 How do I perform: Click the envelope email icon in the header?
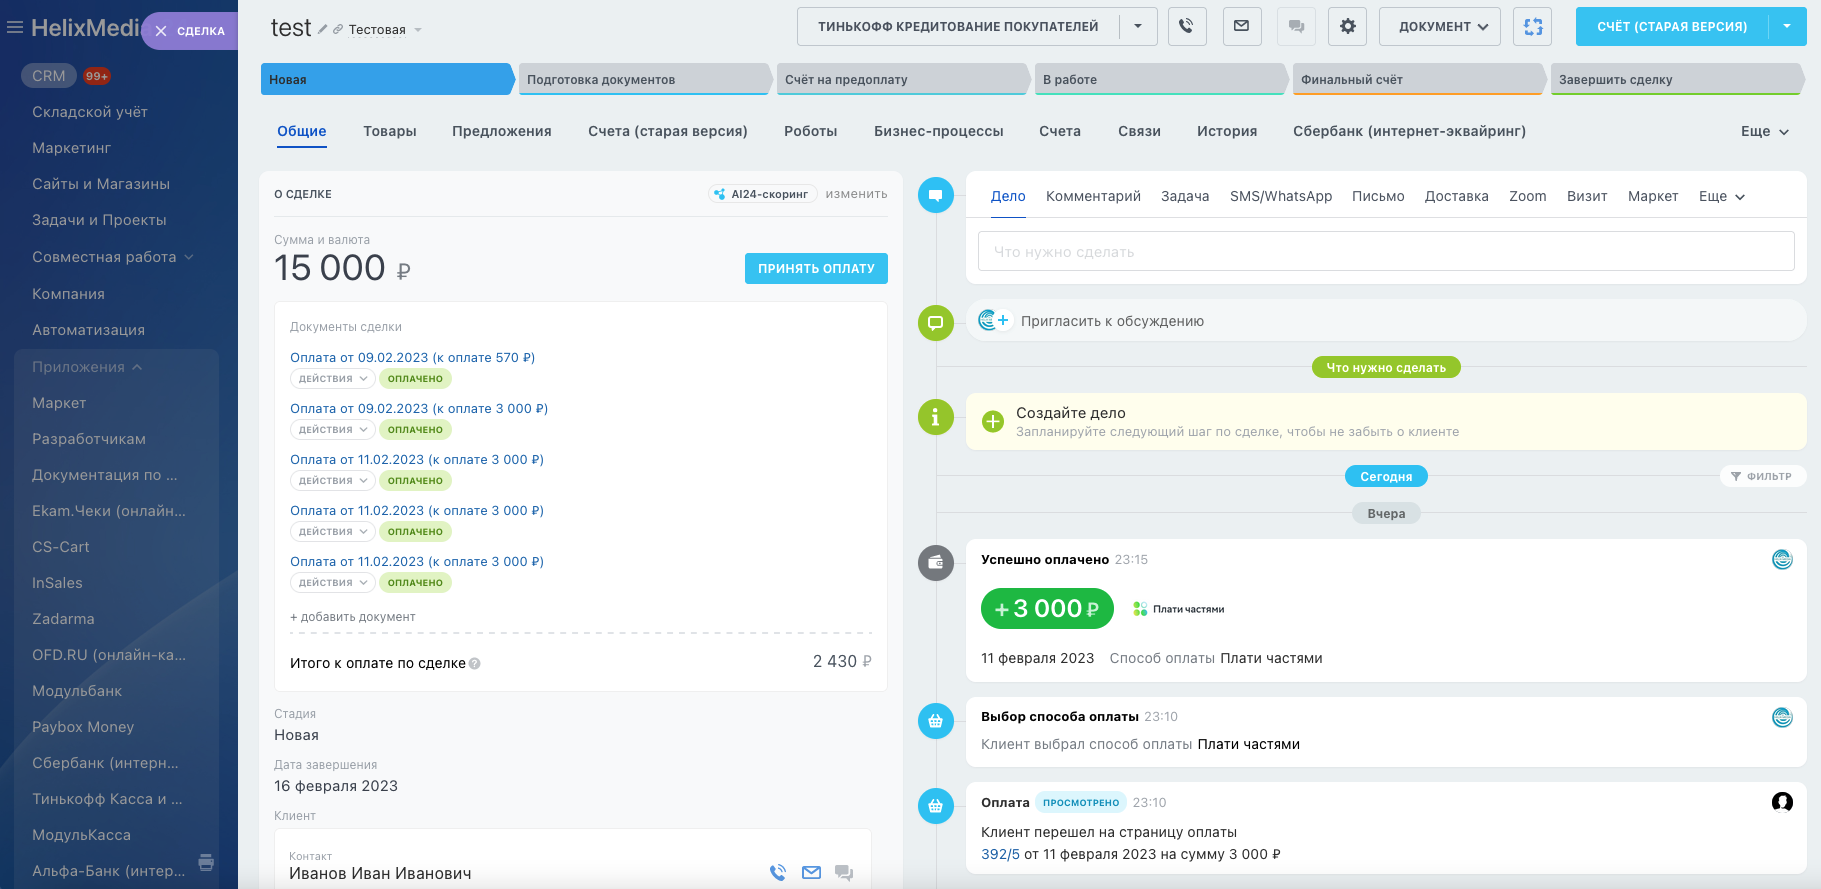click(x=1242, y=26)
